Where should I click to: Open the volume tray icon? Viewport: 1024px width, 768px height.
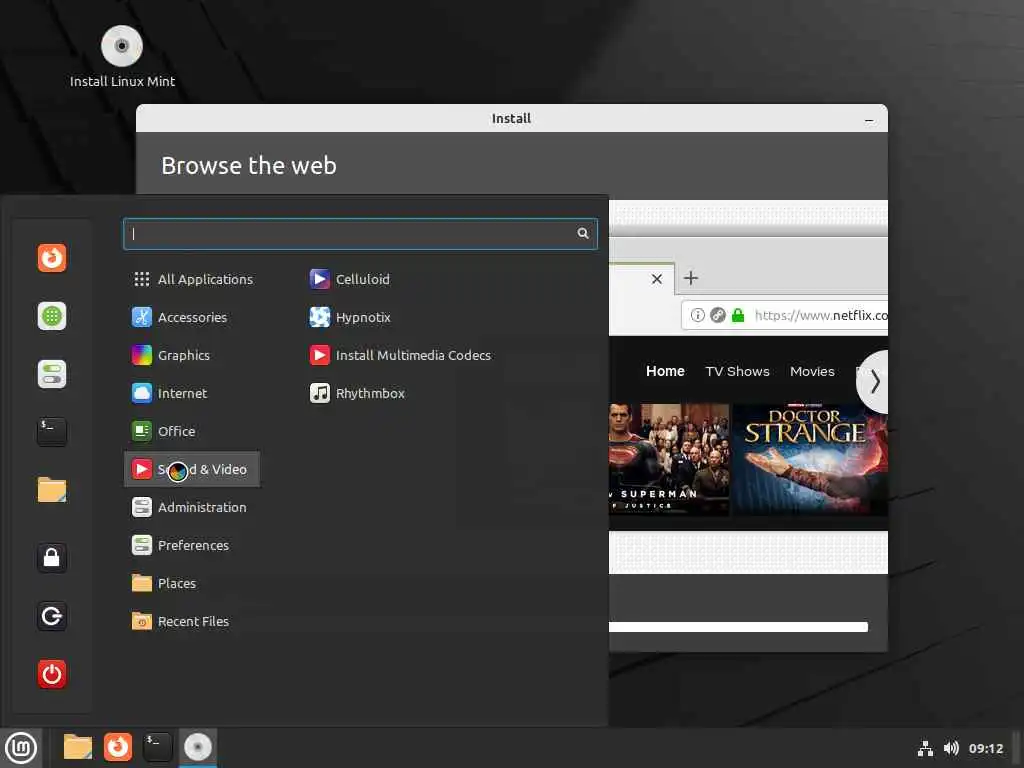951,748
